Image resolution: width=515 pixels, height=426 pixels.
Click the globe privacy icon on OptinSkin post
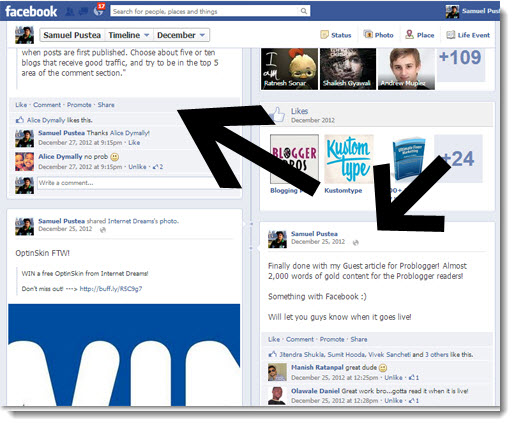[103, 230]
